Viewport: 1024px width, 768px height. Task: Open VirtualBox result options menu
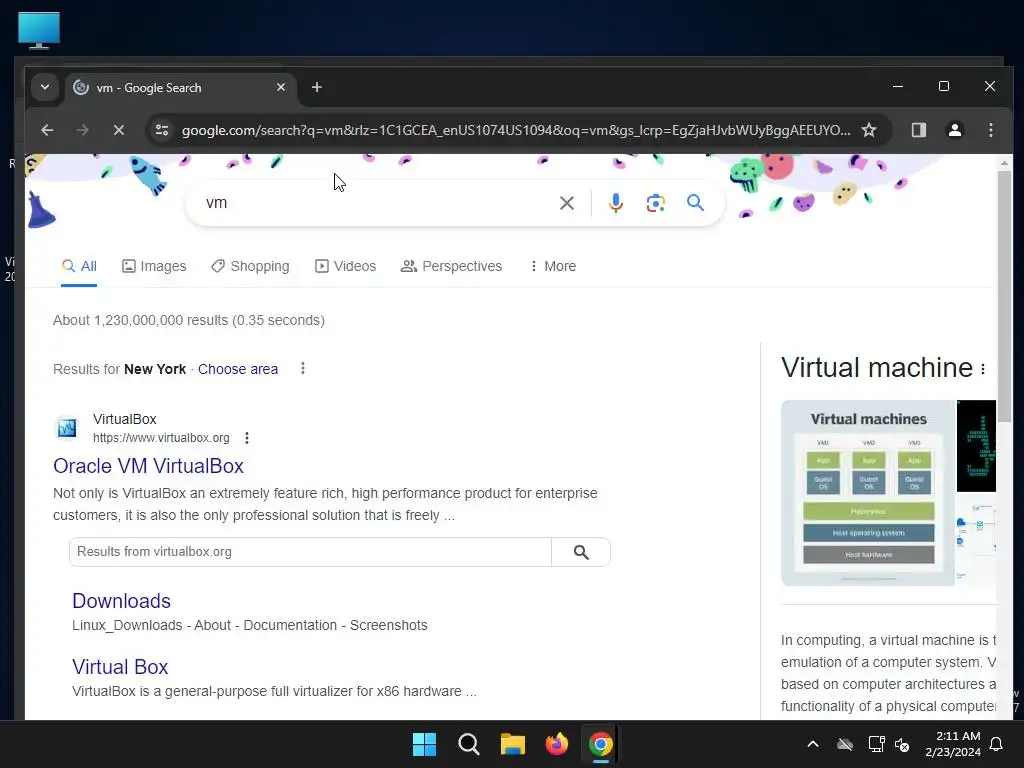(x=247, y=438)
